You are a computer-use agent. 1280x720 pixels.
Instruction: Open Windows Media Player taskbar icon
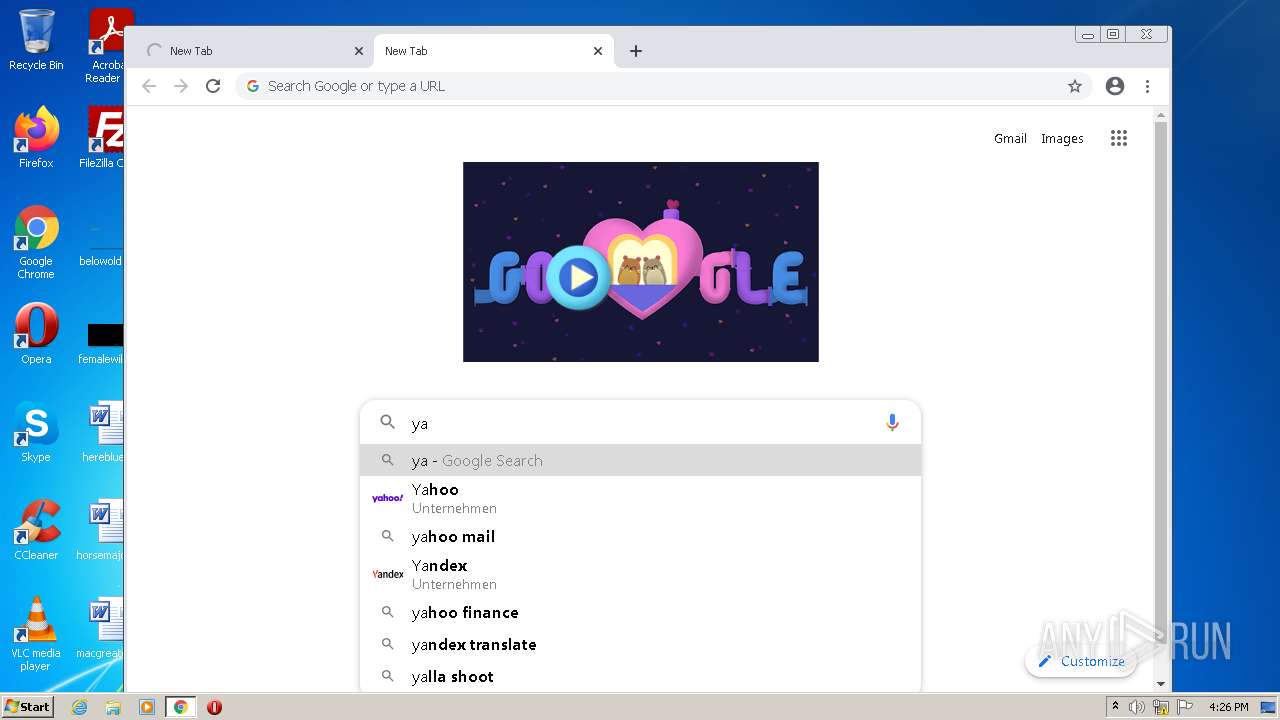coord(147,707)
